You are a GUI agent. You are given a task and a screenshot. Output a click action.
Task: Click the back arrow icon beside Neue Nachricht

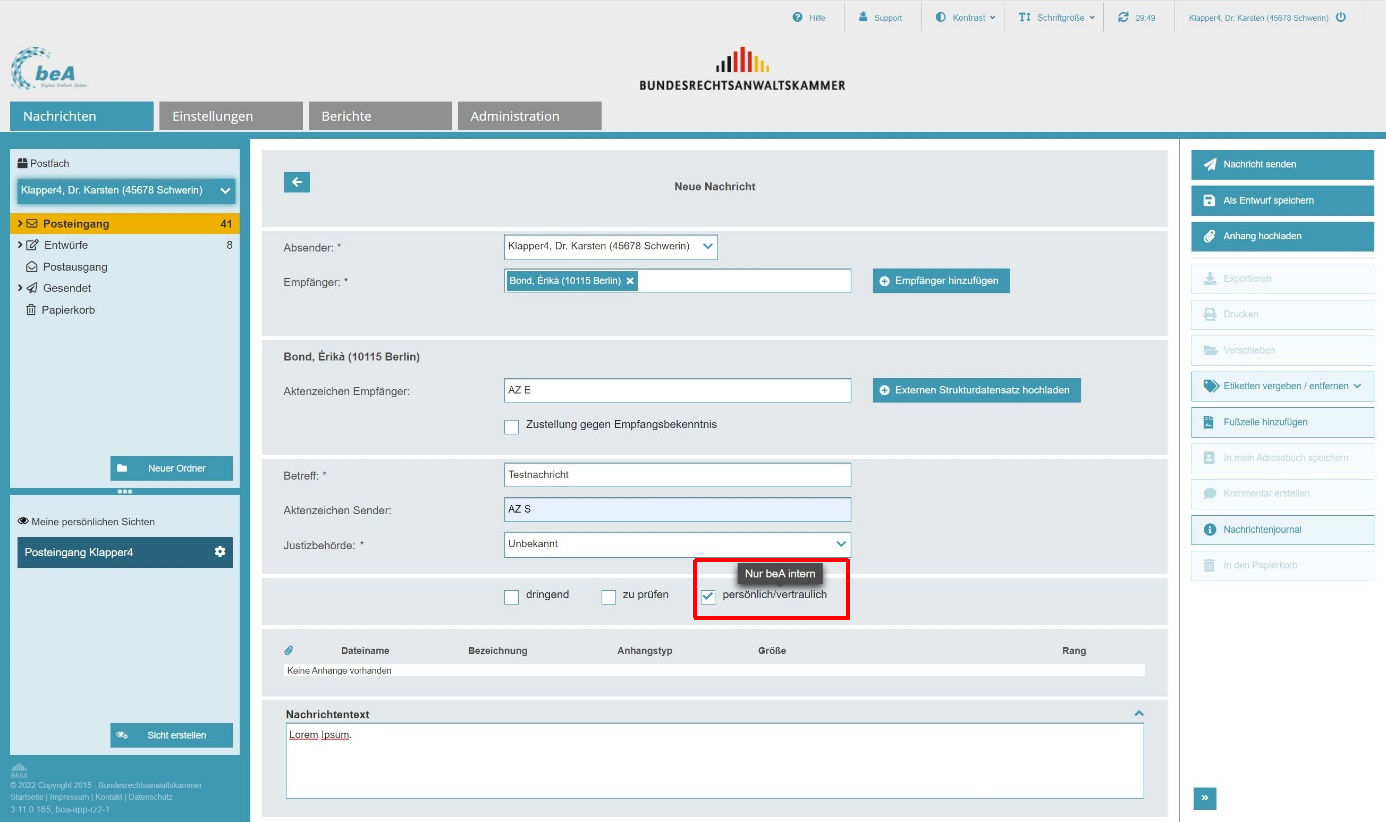coord(297,182)
